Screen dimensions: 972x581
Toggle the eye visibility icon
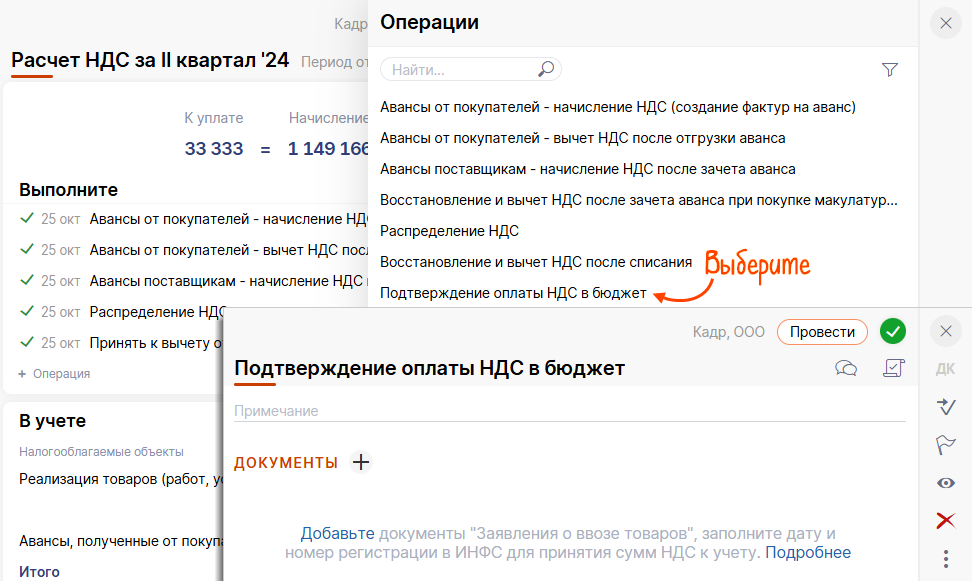pyautogui.click(x=945, y=483)
